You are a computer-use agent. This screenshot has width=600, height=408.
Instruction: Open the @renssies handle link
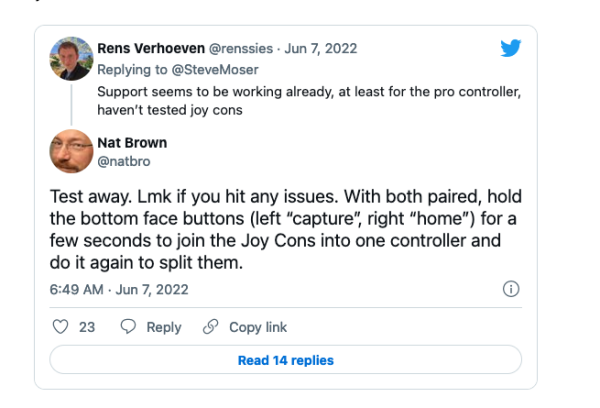(x=244, y=48)
